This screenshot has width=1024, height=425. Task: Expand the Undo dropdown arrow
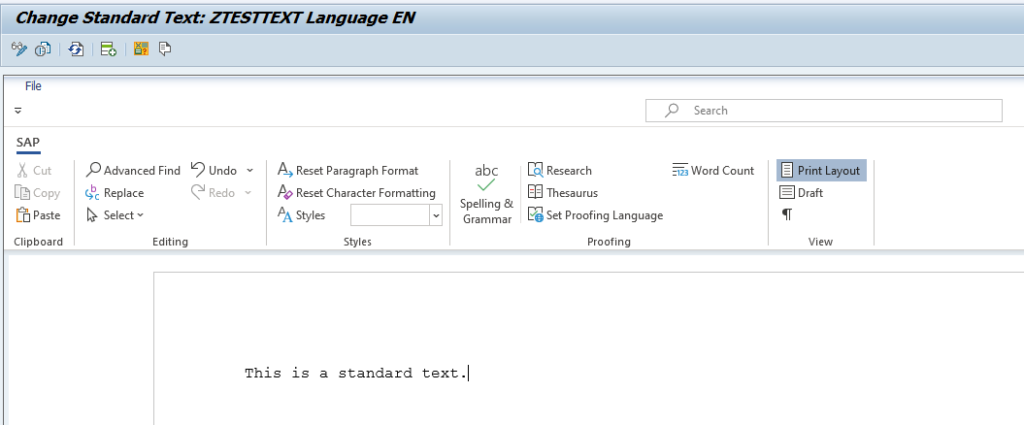point(249,171)
